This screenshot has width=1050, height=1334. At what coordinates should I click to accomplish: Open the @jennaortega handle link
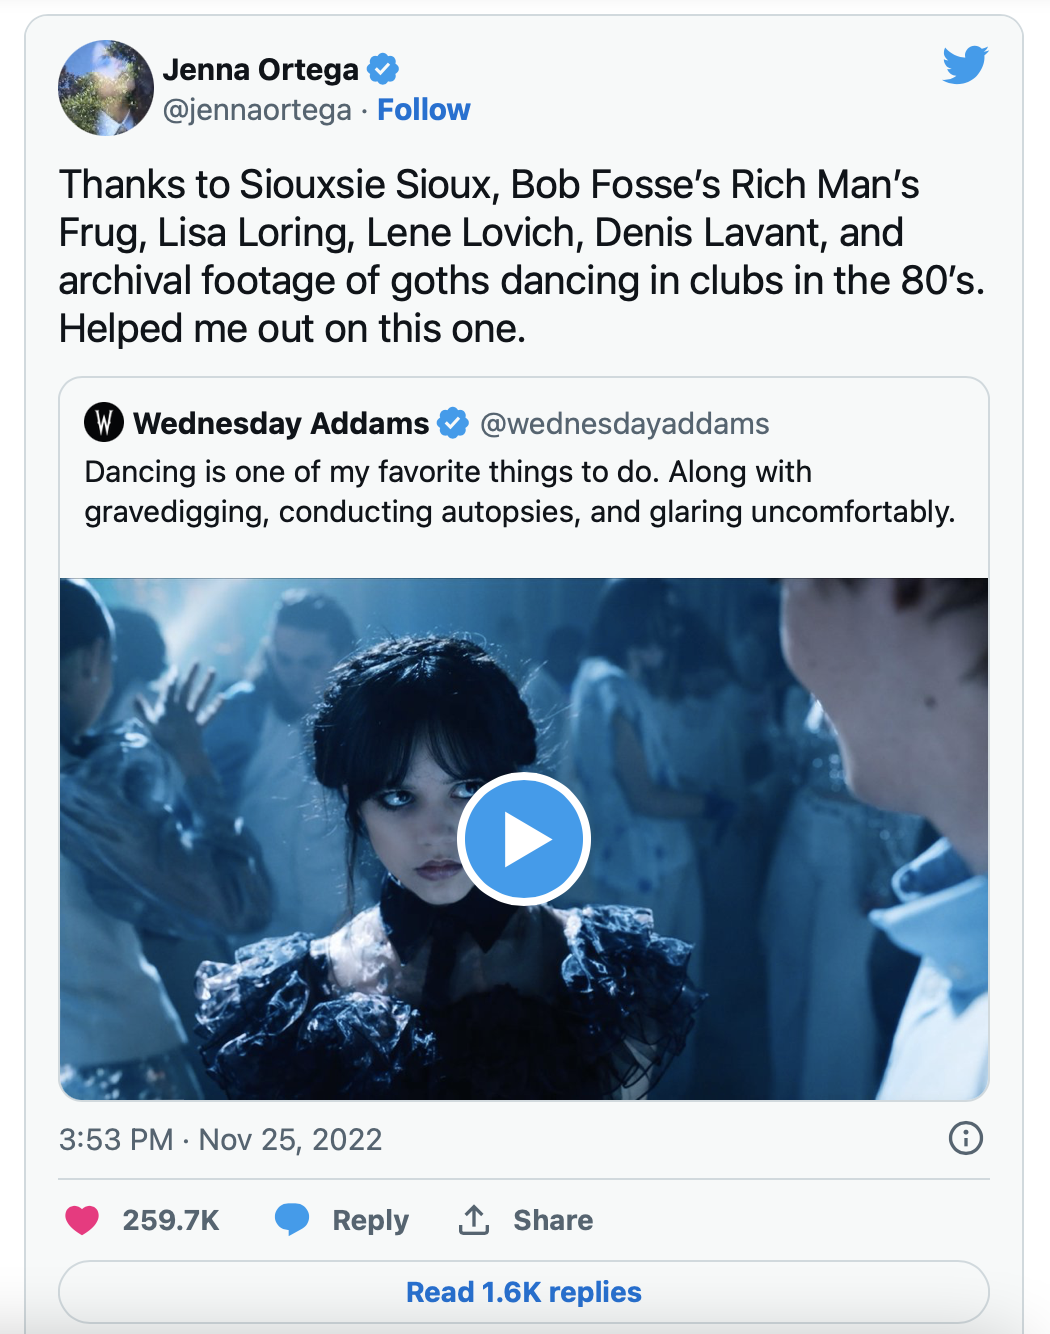click(257, 110)
